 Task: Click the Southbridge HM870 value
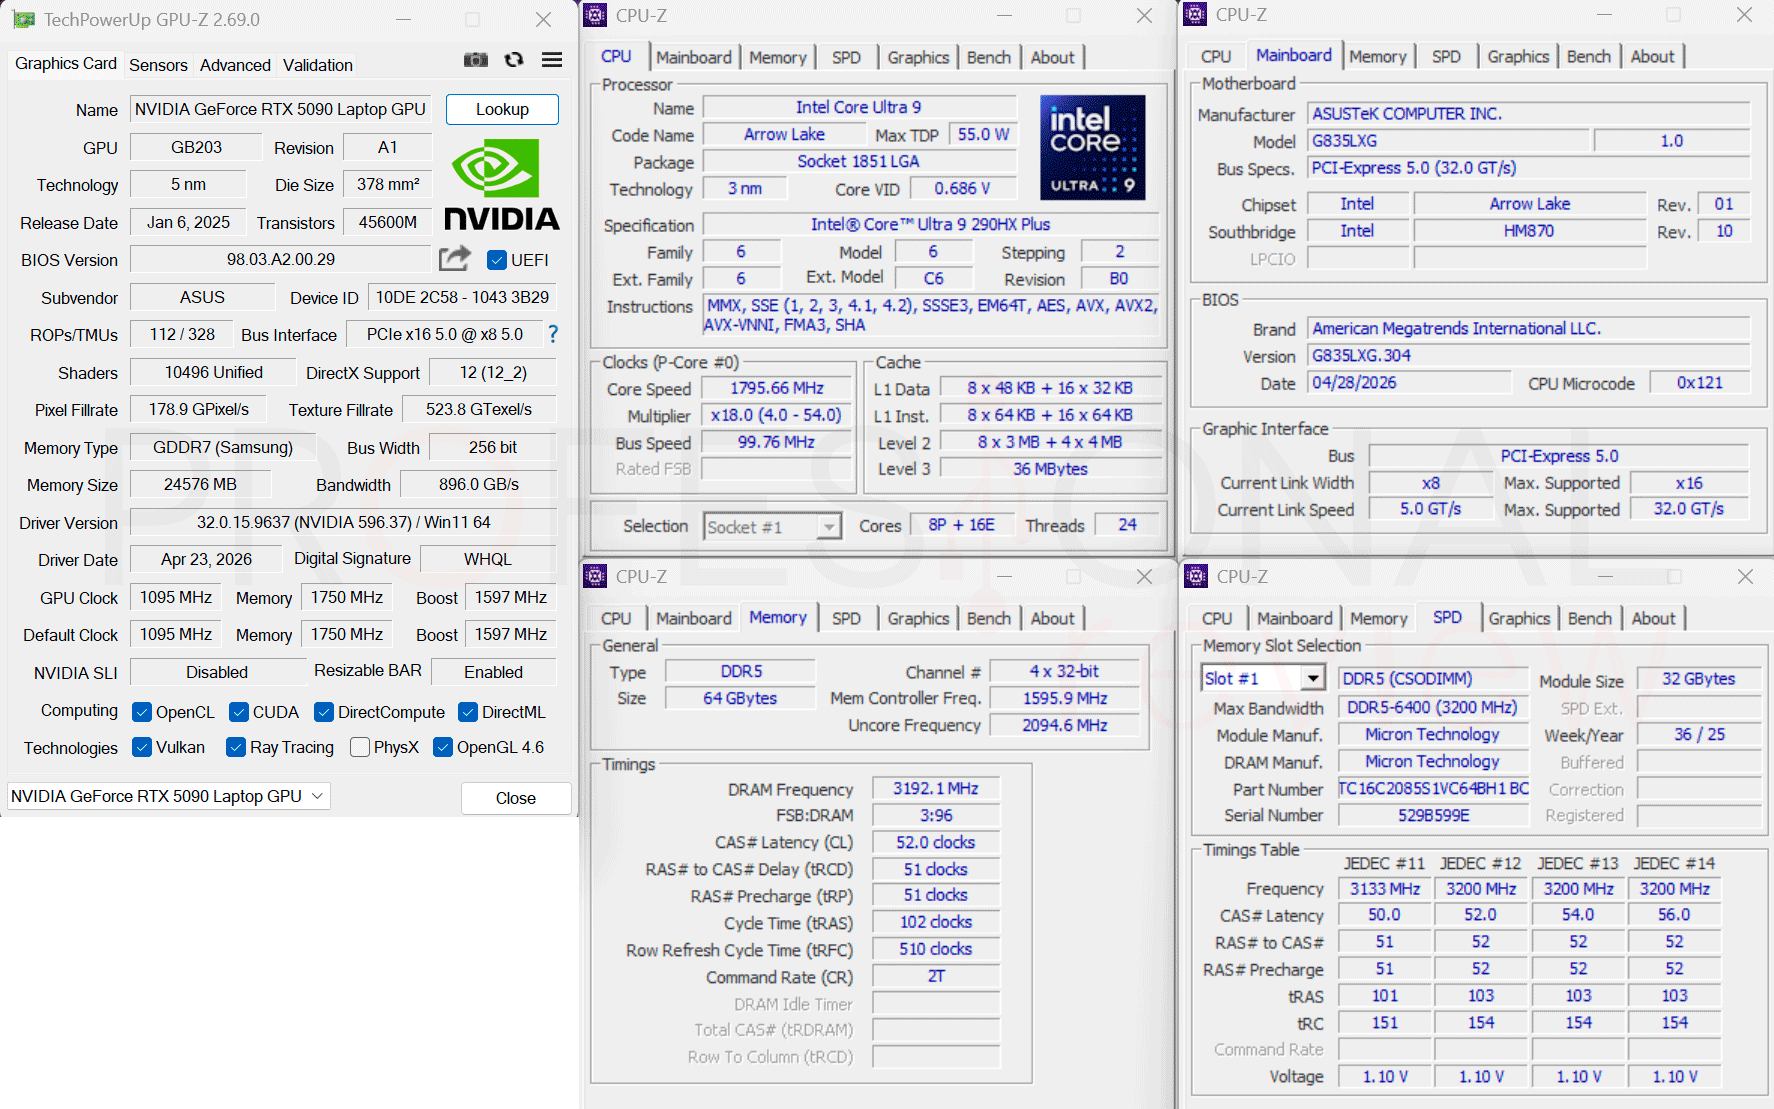[x=1529, y=230]
